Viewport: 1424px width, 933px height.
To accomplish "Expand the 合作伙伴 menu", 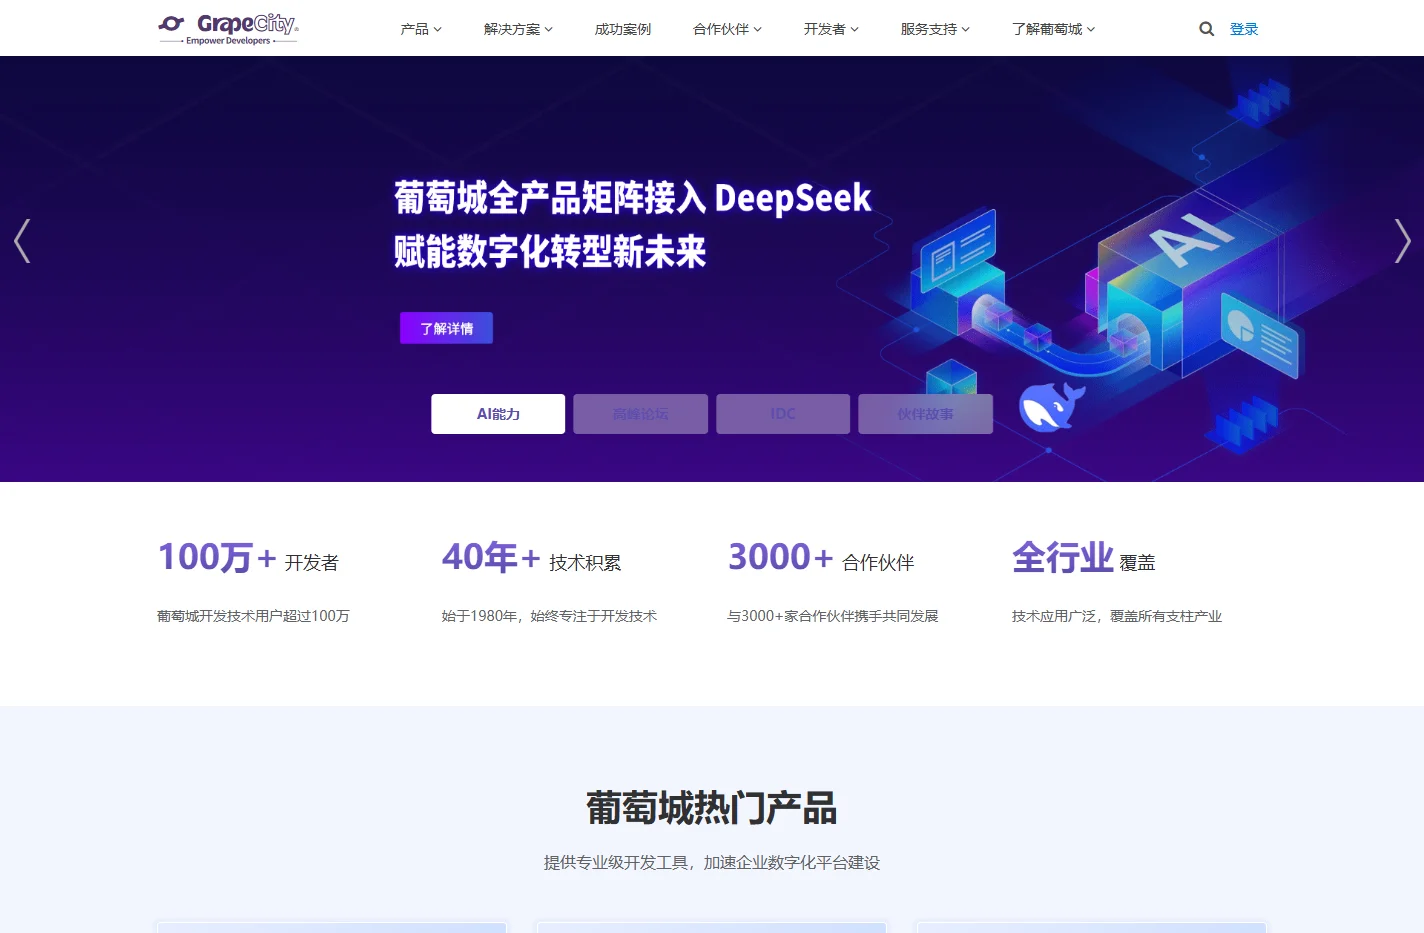I will pyautogui.click(x=727, y=29).
